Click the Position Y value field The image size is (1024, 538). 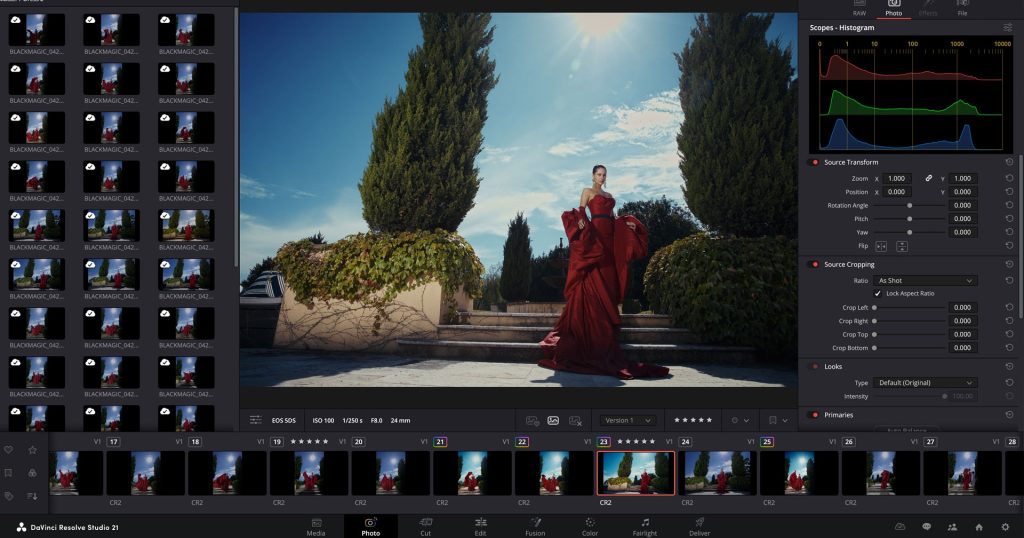pyautogui.click(x=962, y=192)
